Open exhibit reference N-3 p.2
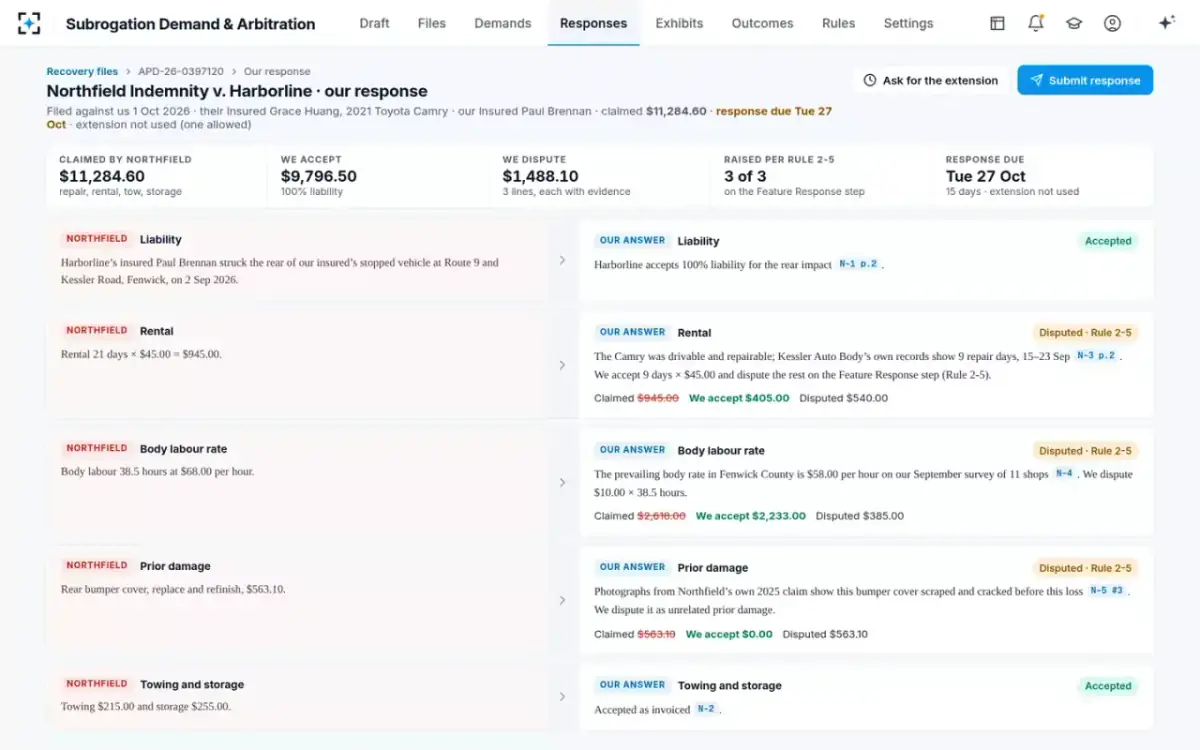The height and width of the screenshot is (750, 1200). click(x=1097, y=356)
